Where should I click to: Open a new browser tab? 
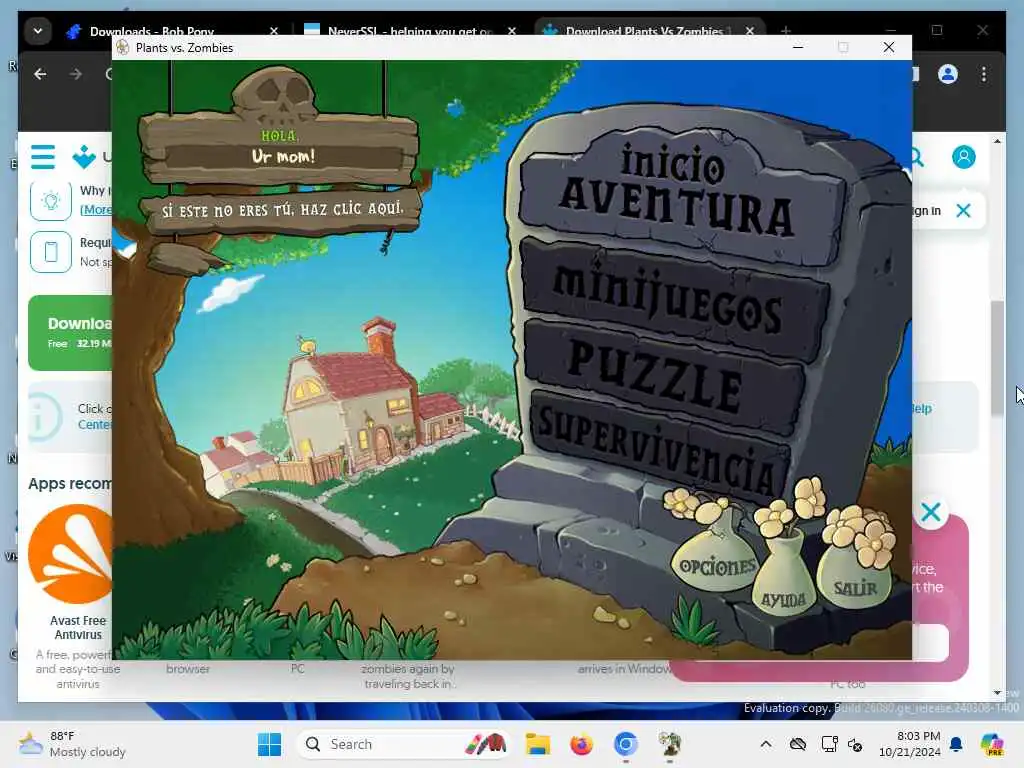(786, 31)
